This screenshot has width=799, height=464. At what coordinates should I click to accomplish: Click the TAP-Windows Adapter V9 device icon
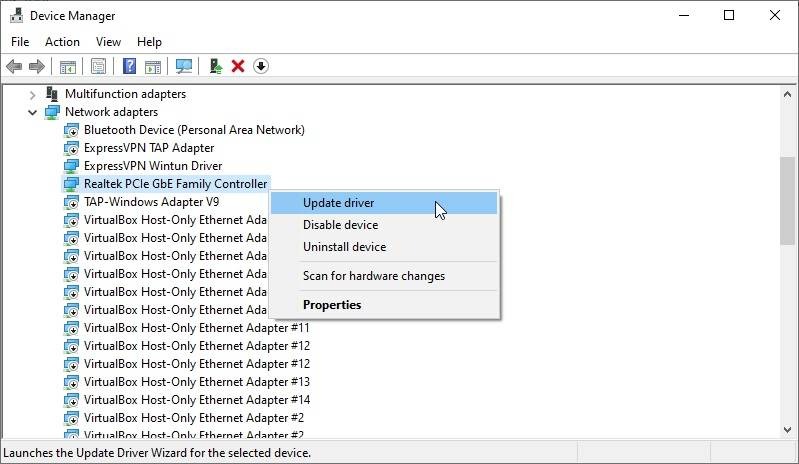point(71,202)
